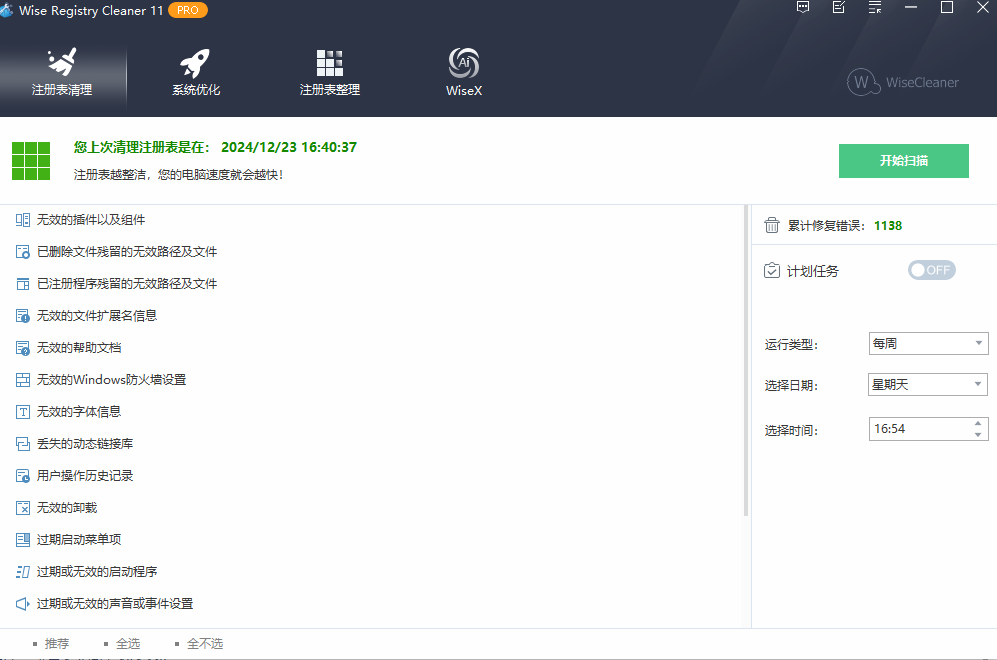
Task: Check the 无效的帮助文档 scan item
Action: (x=22, y=347)
